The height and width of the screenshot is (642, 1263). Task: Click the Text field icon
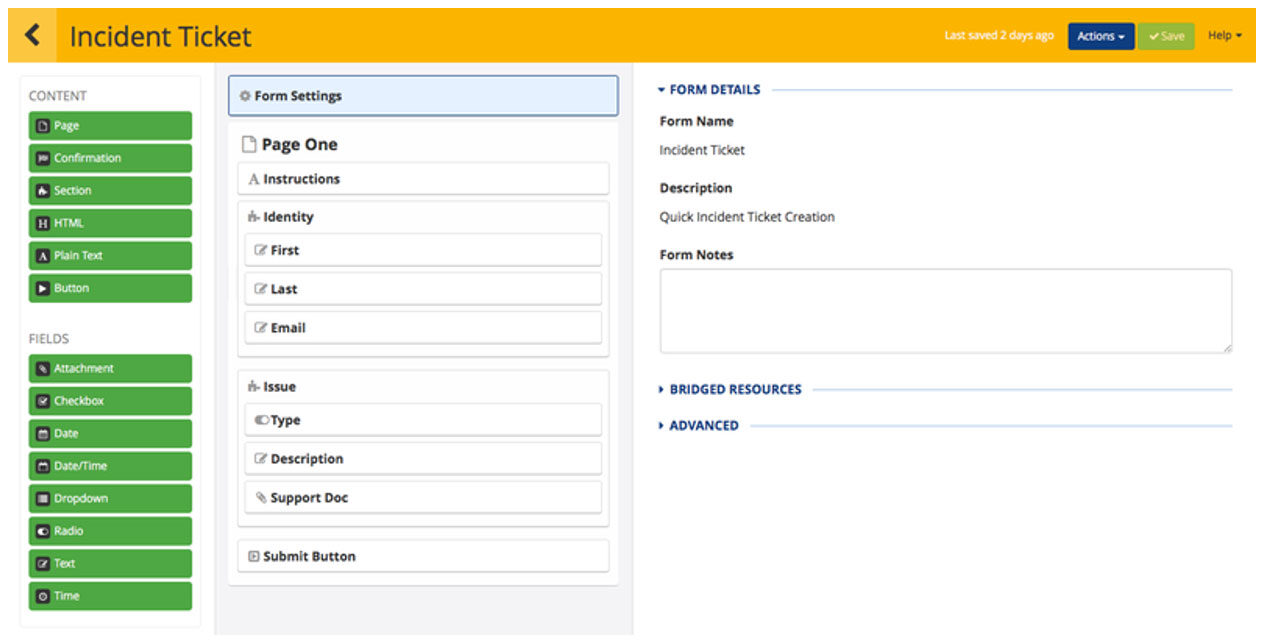click(x=42, y=564)
